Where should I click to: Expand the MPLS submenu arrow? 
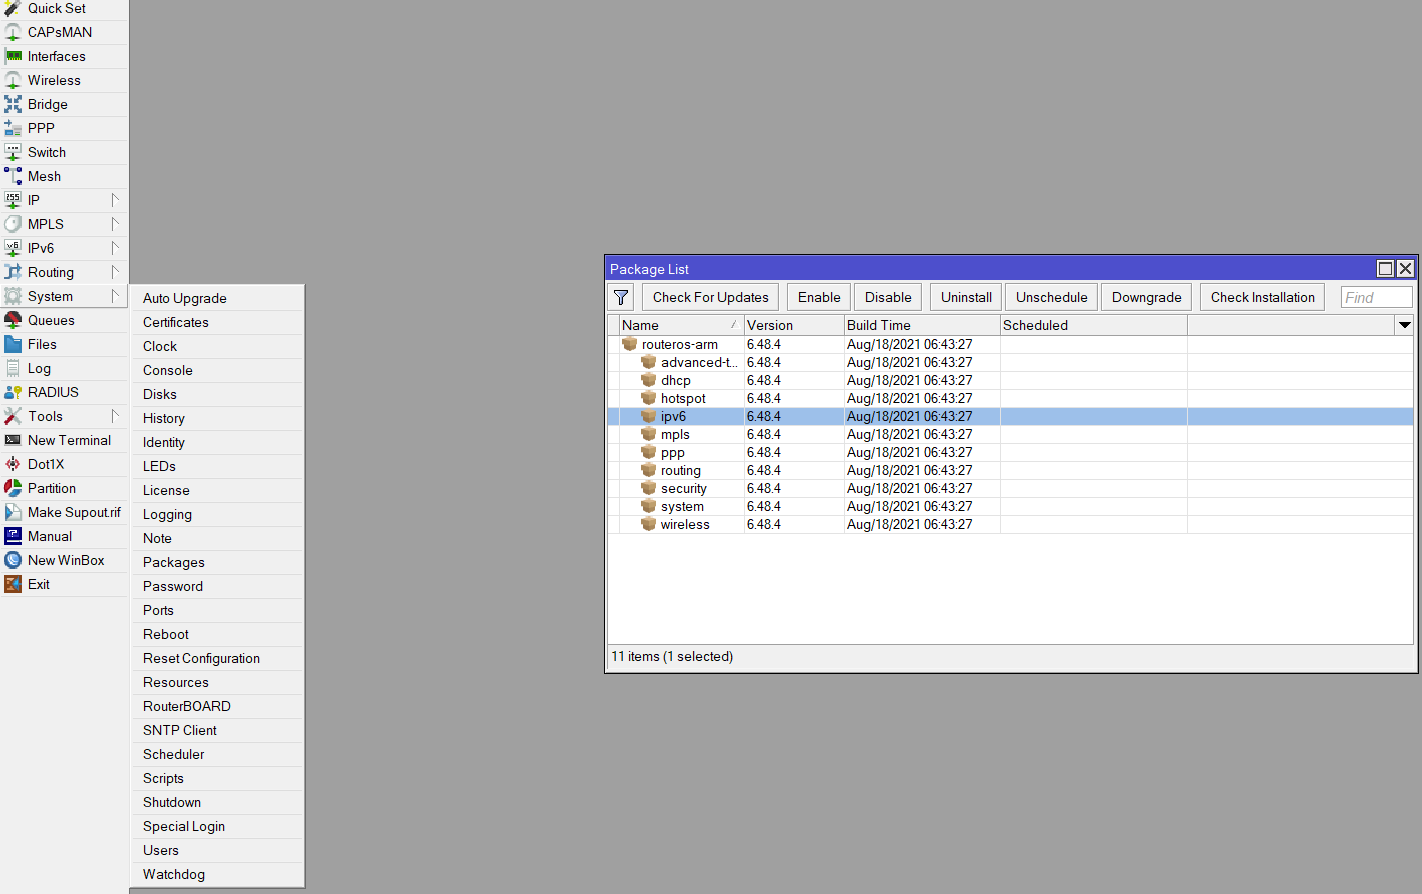[115, 224]
